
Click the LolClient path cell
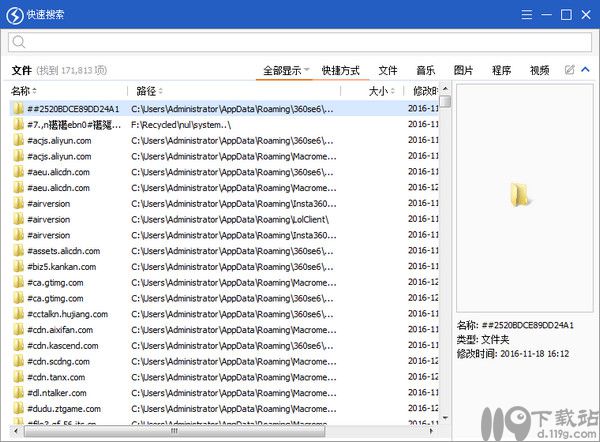click(230, 220)
